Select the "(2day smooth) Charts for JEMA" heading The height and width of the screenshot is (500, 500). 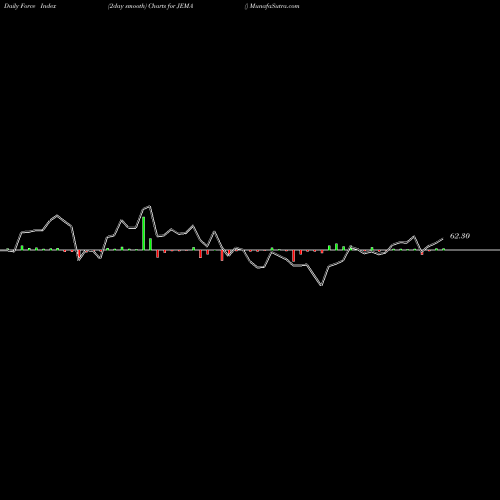(150, 6)
